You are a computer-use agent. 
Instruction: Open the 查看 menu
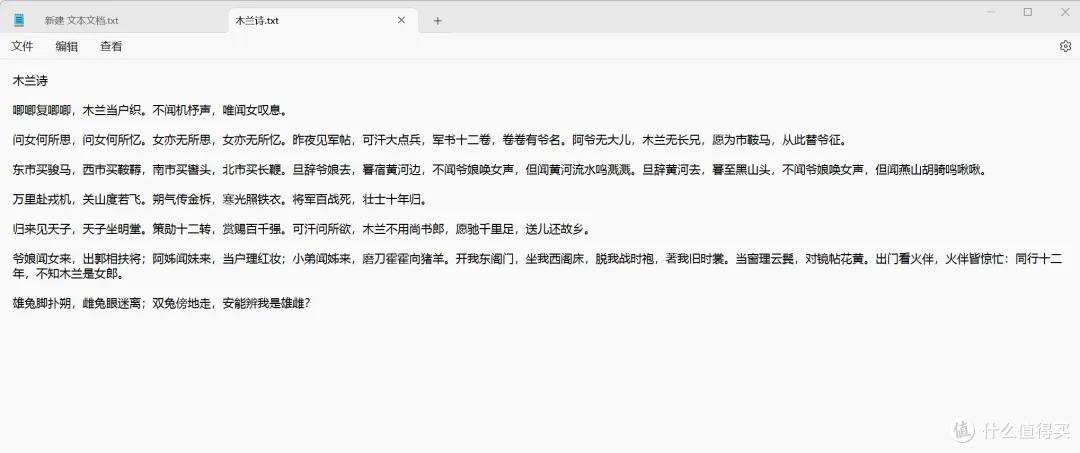point(111,46)
